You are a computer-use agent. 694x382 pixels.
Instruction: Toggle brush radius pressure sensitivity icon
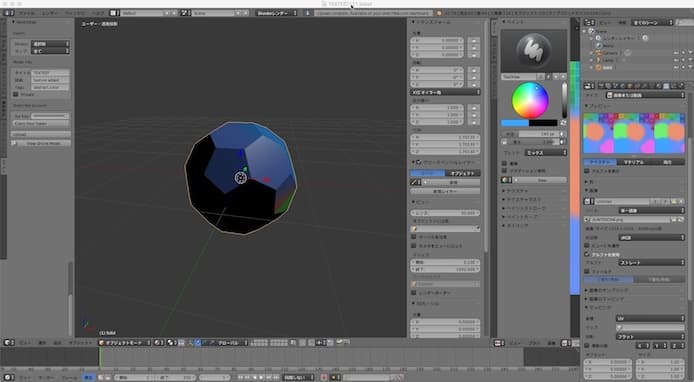[x=563, y=134]
